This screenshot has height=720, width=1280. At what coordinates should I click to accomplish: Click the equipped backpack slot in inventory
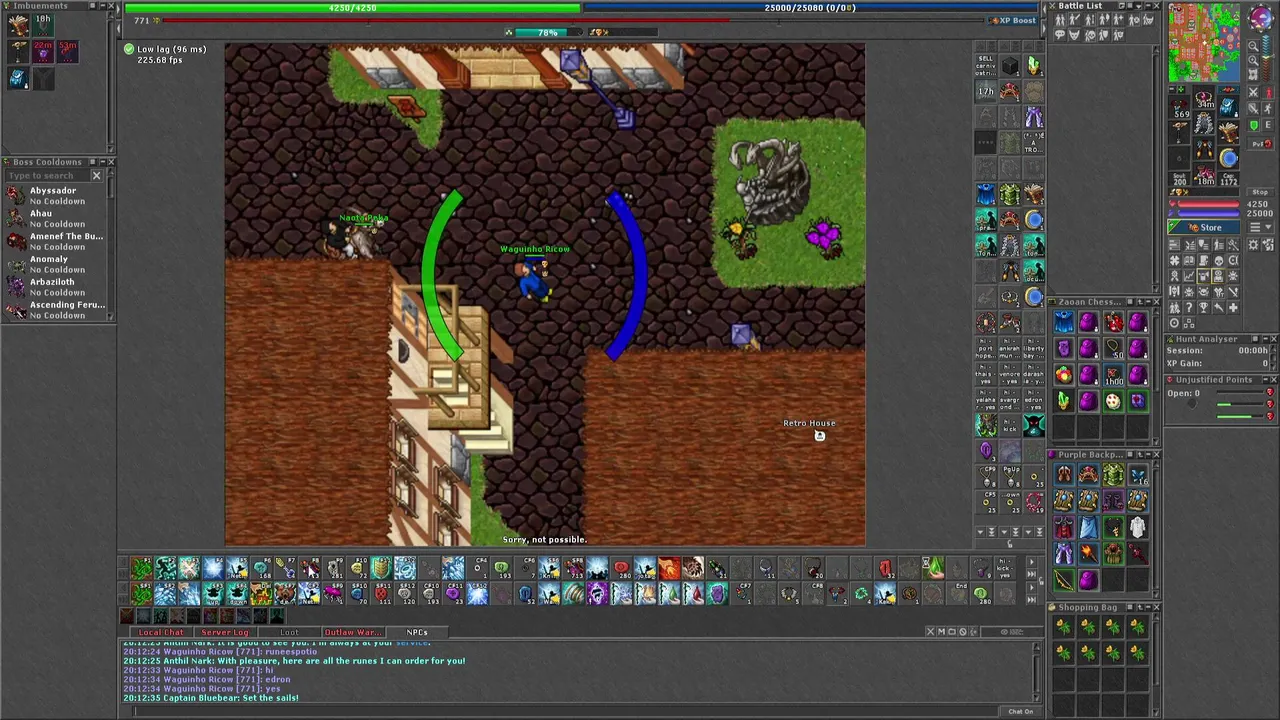(1229, 106)
